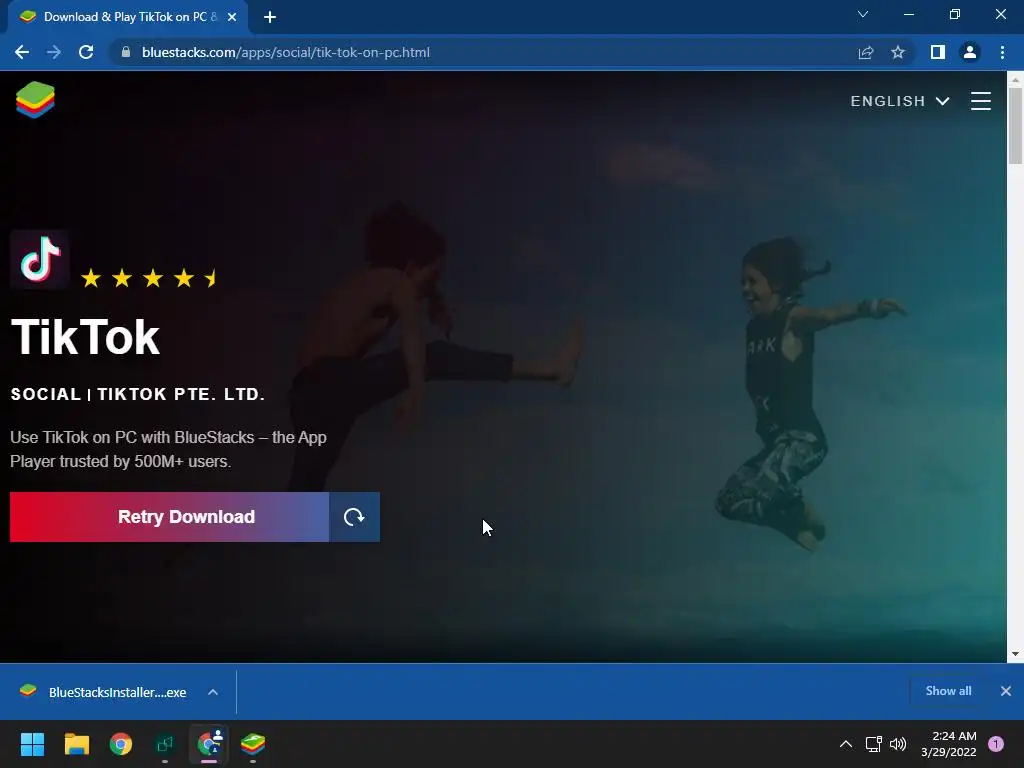Show hidden system tray icons

pyautogui.click(x=846, y=744)
